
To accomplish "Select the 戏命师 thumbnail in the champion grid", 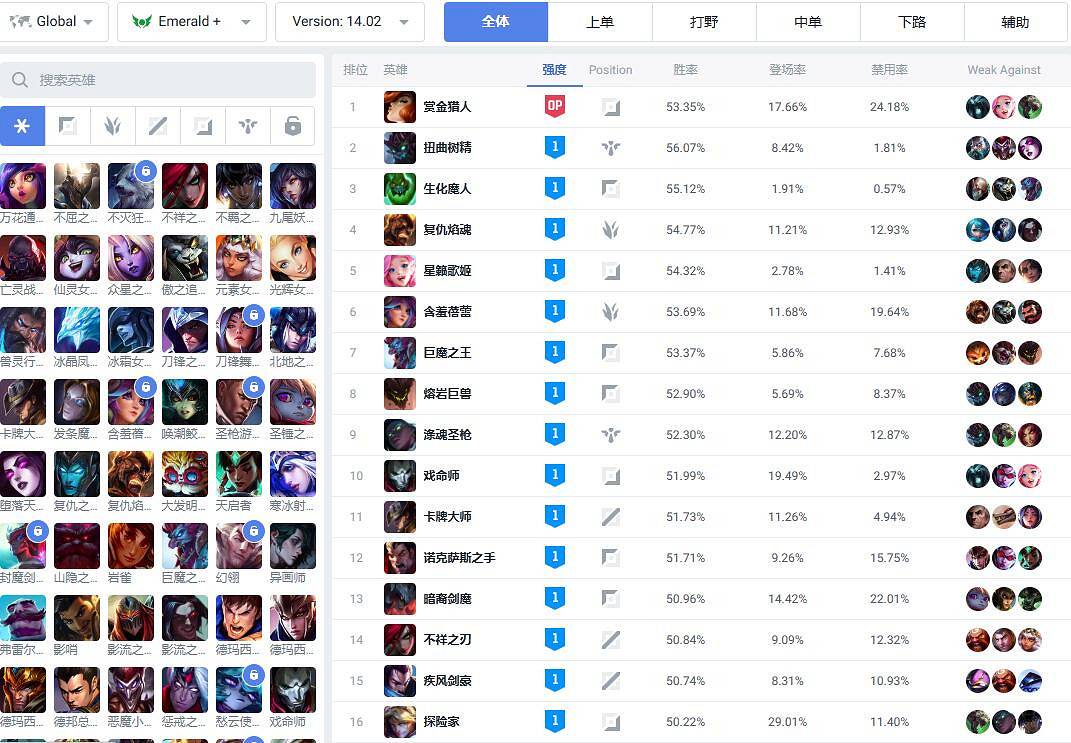I will pyautogui.click(x=293, y=690).
